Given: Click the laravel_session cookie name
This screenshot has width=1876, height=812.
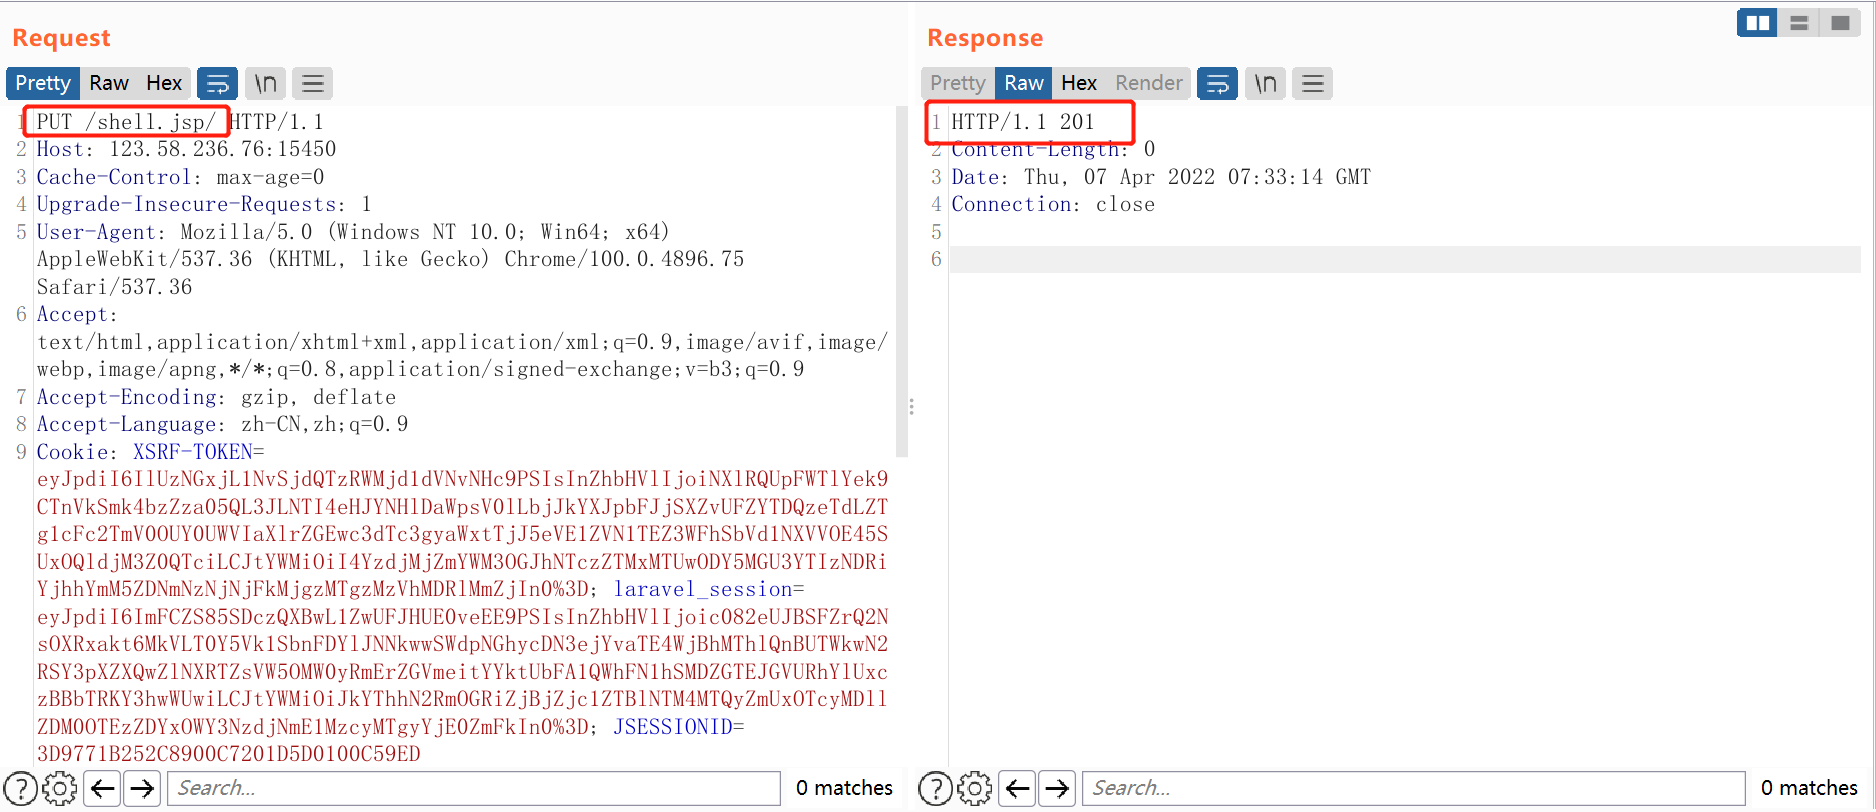Looking at the screenshot, I should [703, 589].
